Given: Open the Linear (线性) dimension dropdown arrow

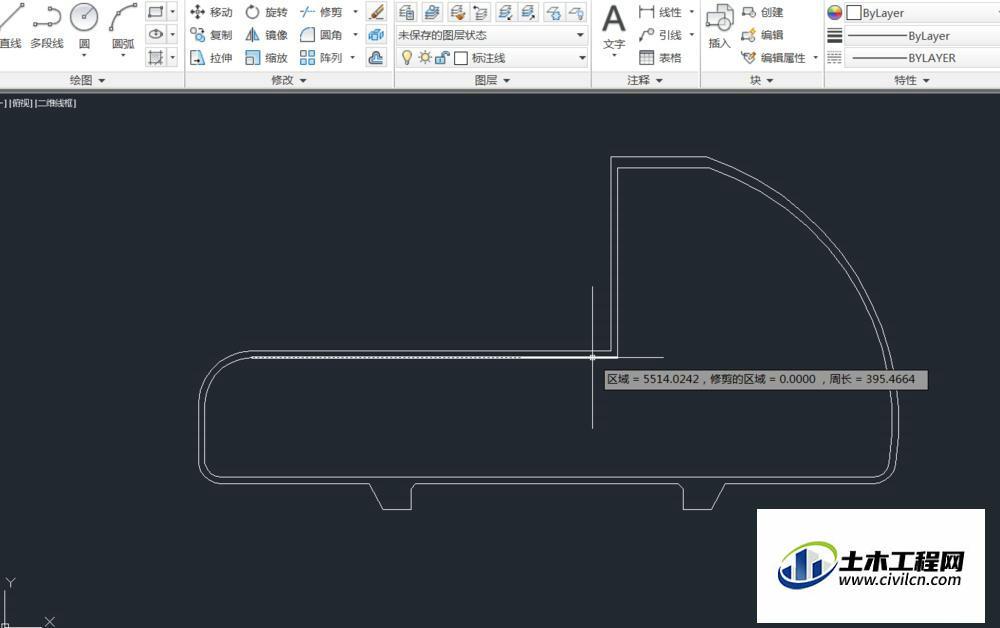Looking at the screenshot, I should [691, 12].
